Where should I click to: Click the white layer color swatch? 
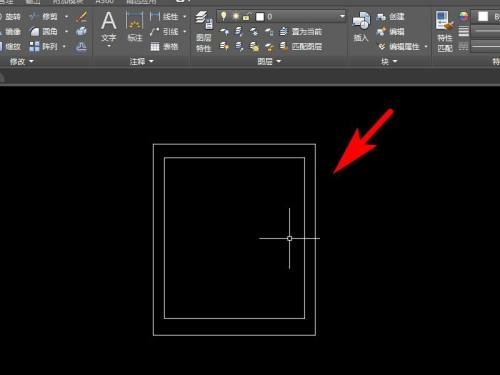260,16
